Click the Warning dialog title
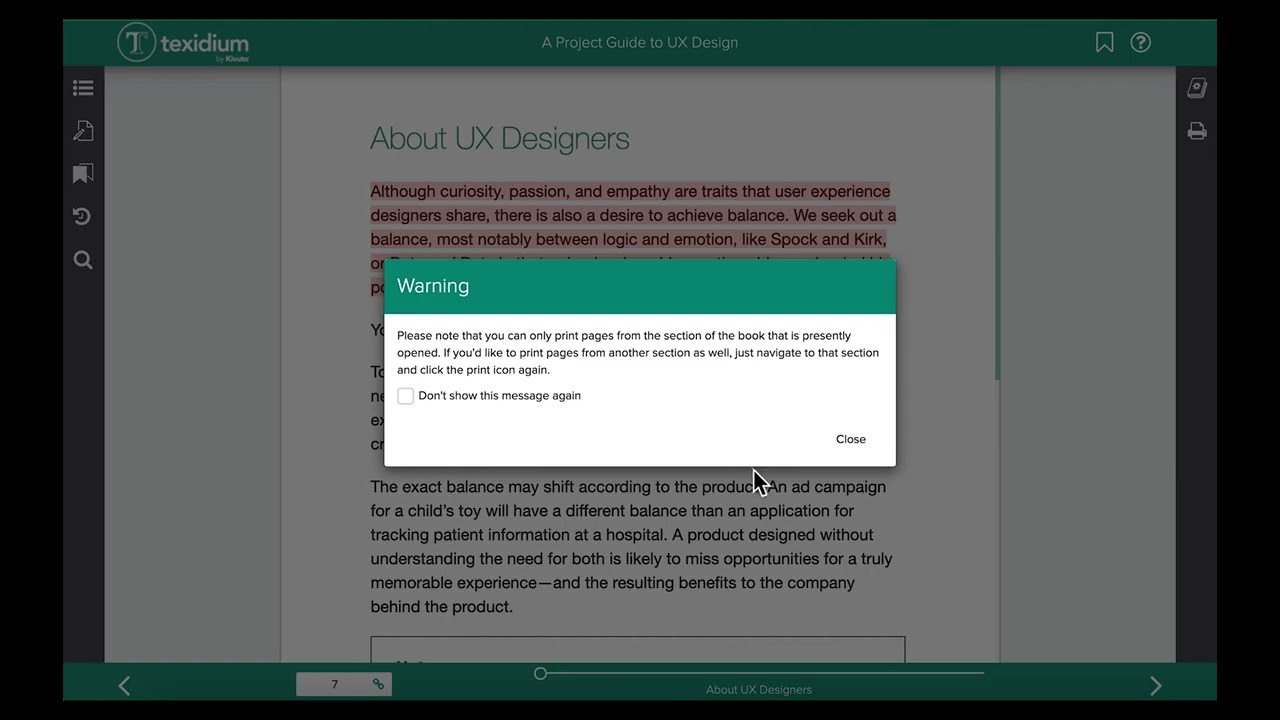 click(433, 286)
